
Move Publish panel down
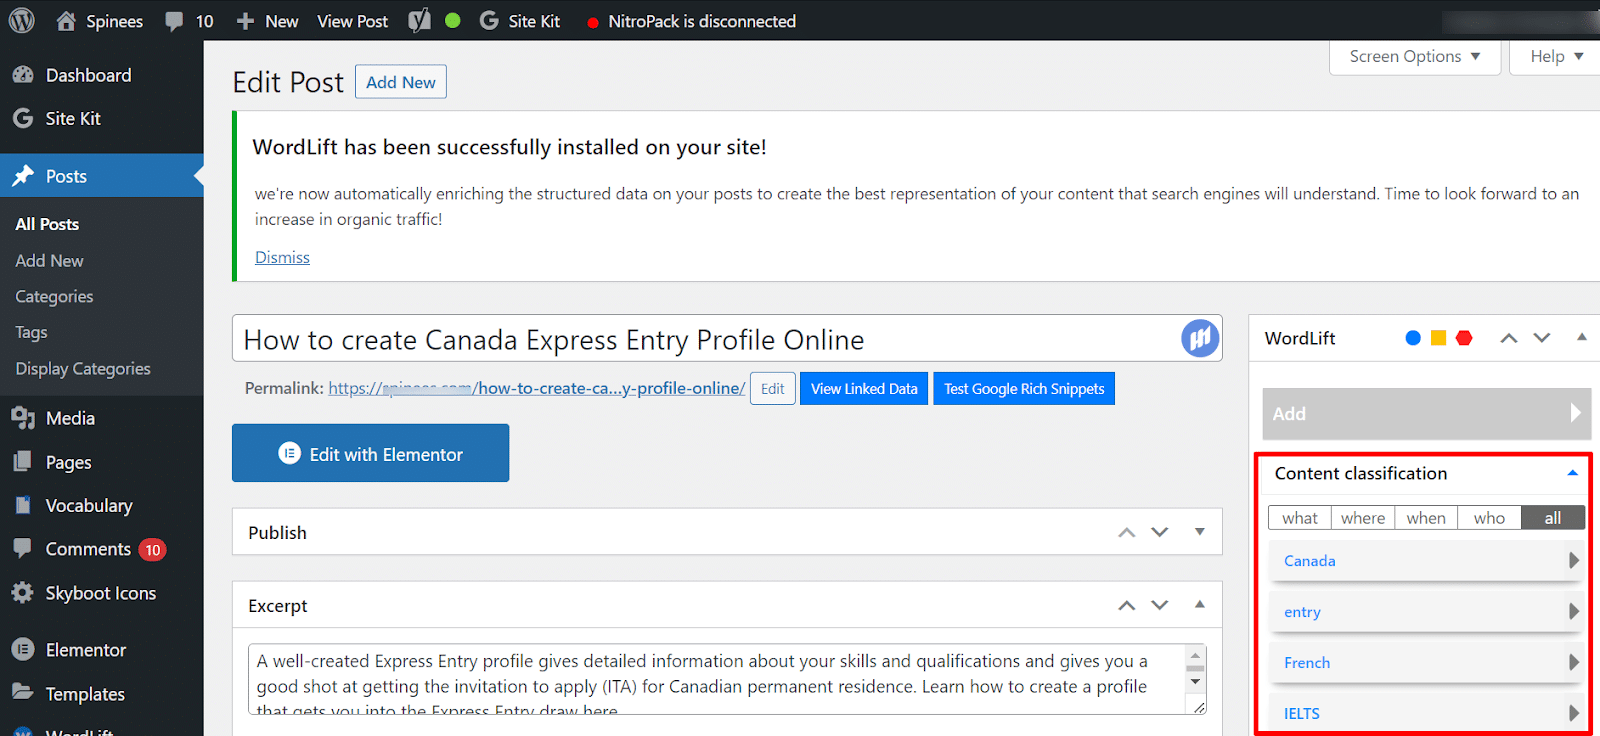(x=1160, y=533)
